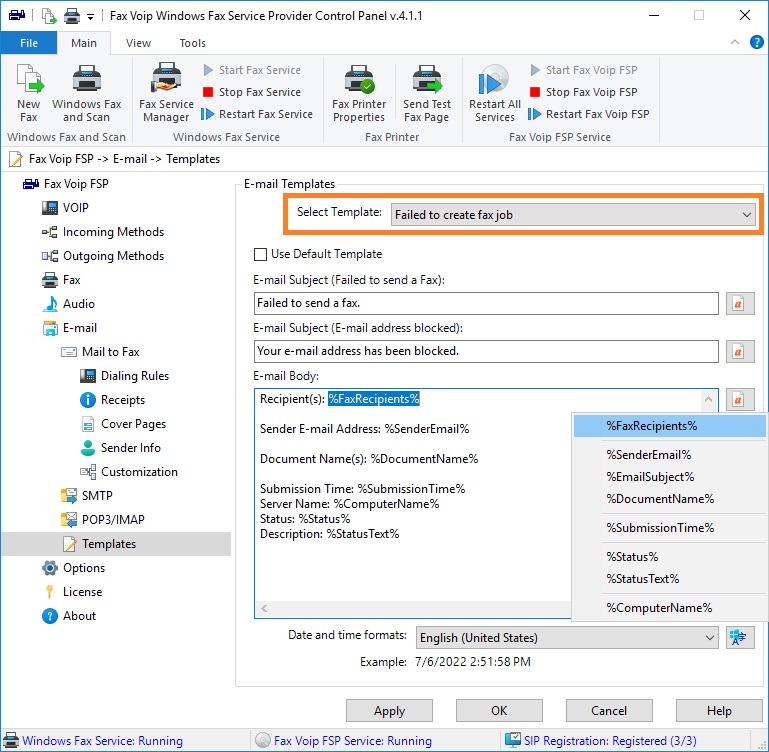
Task: Click the OK button
Action: 499,711
